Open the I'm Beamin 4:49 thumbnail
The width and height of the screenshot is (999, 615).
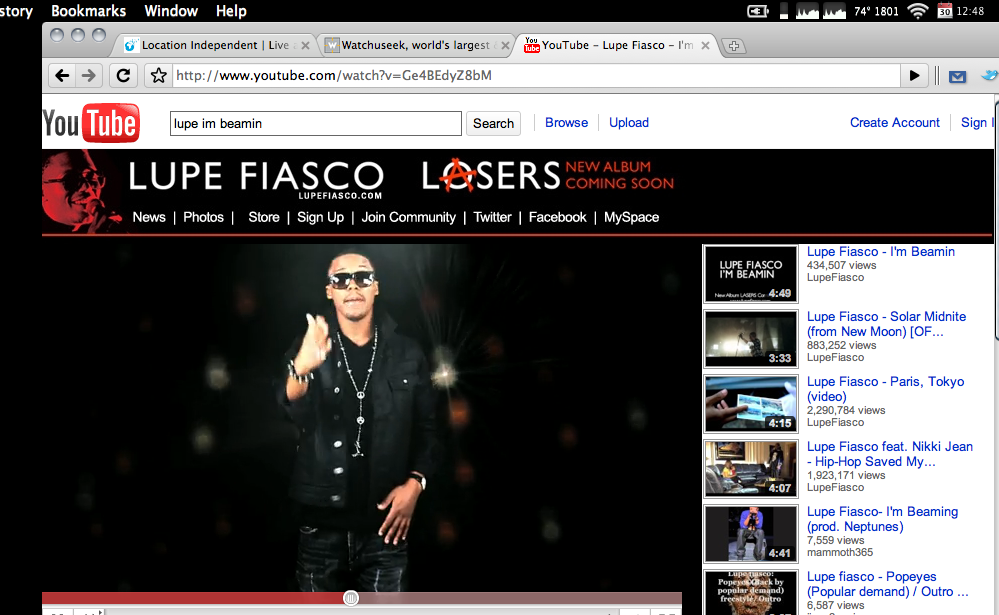point(751,274)
